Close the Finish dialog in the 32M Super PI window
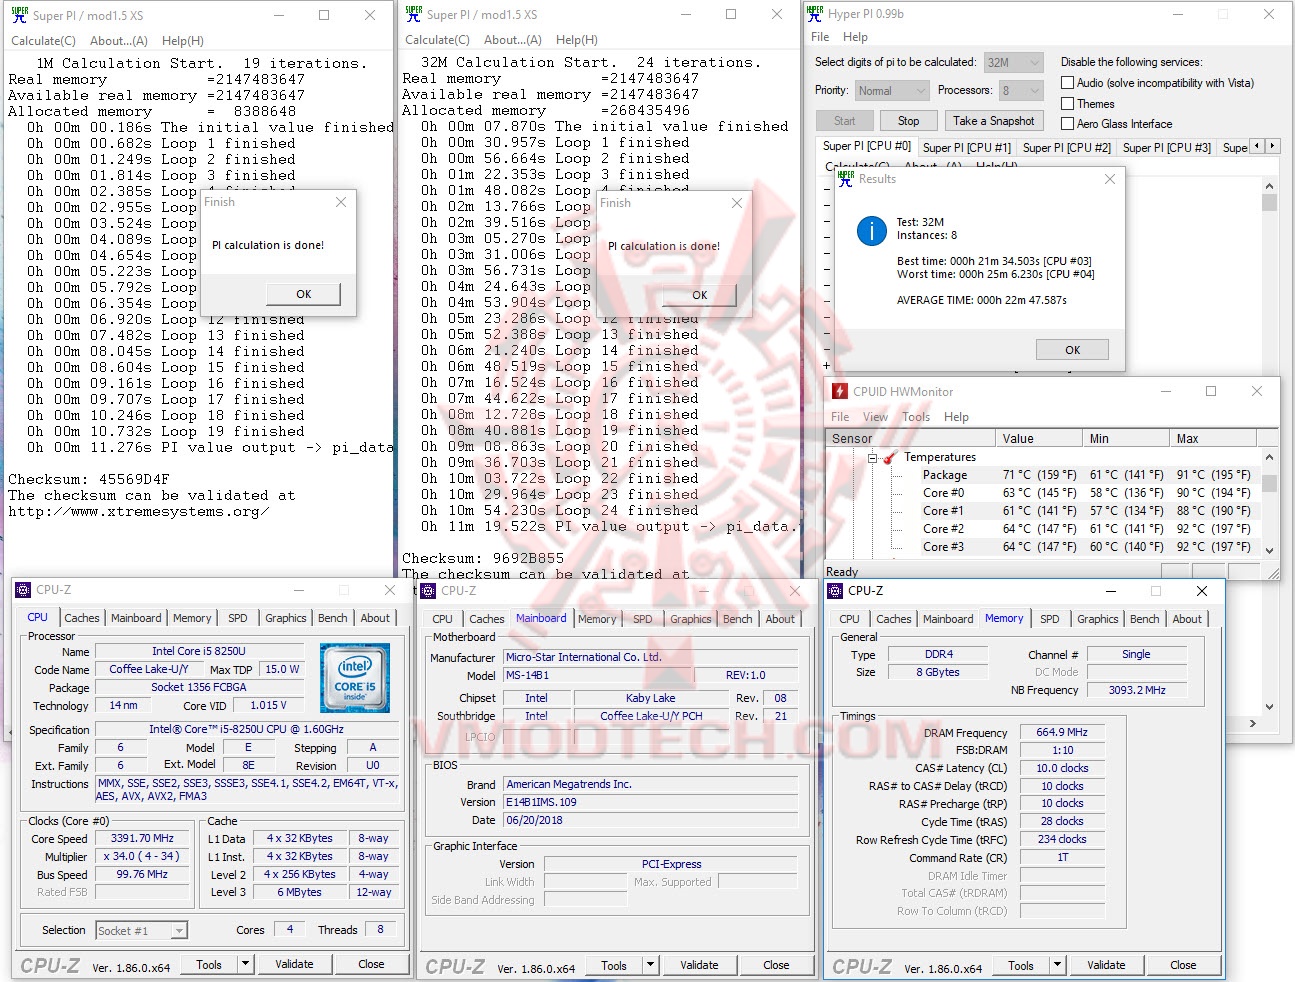This screenshot has width=1295, height=982. [x=737, y=202]
